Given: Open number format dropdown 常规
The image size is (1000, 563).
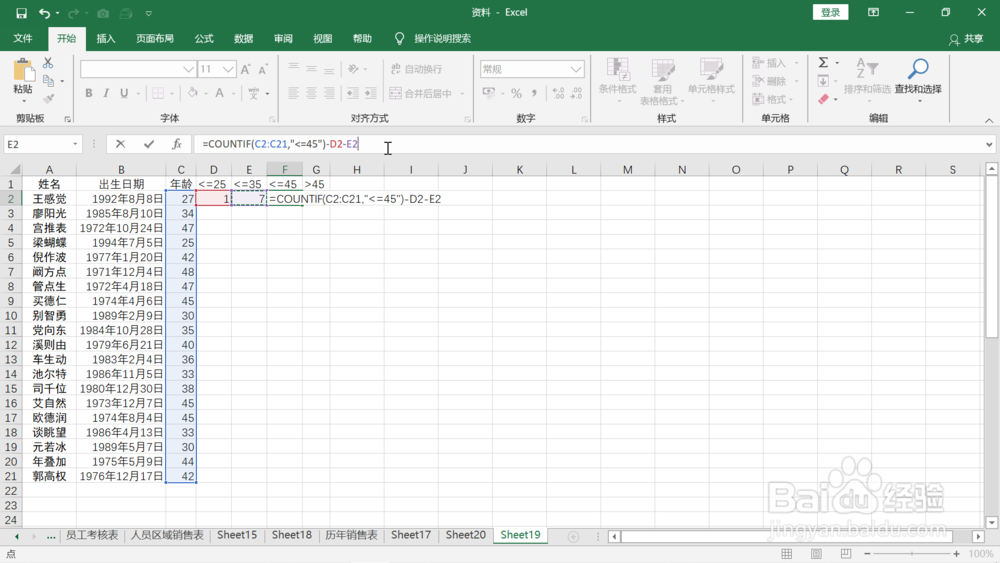Looking at the screenshot, I should [x=576, y=69].
